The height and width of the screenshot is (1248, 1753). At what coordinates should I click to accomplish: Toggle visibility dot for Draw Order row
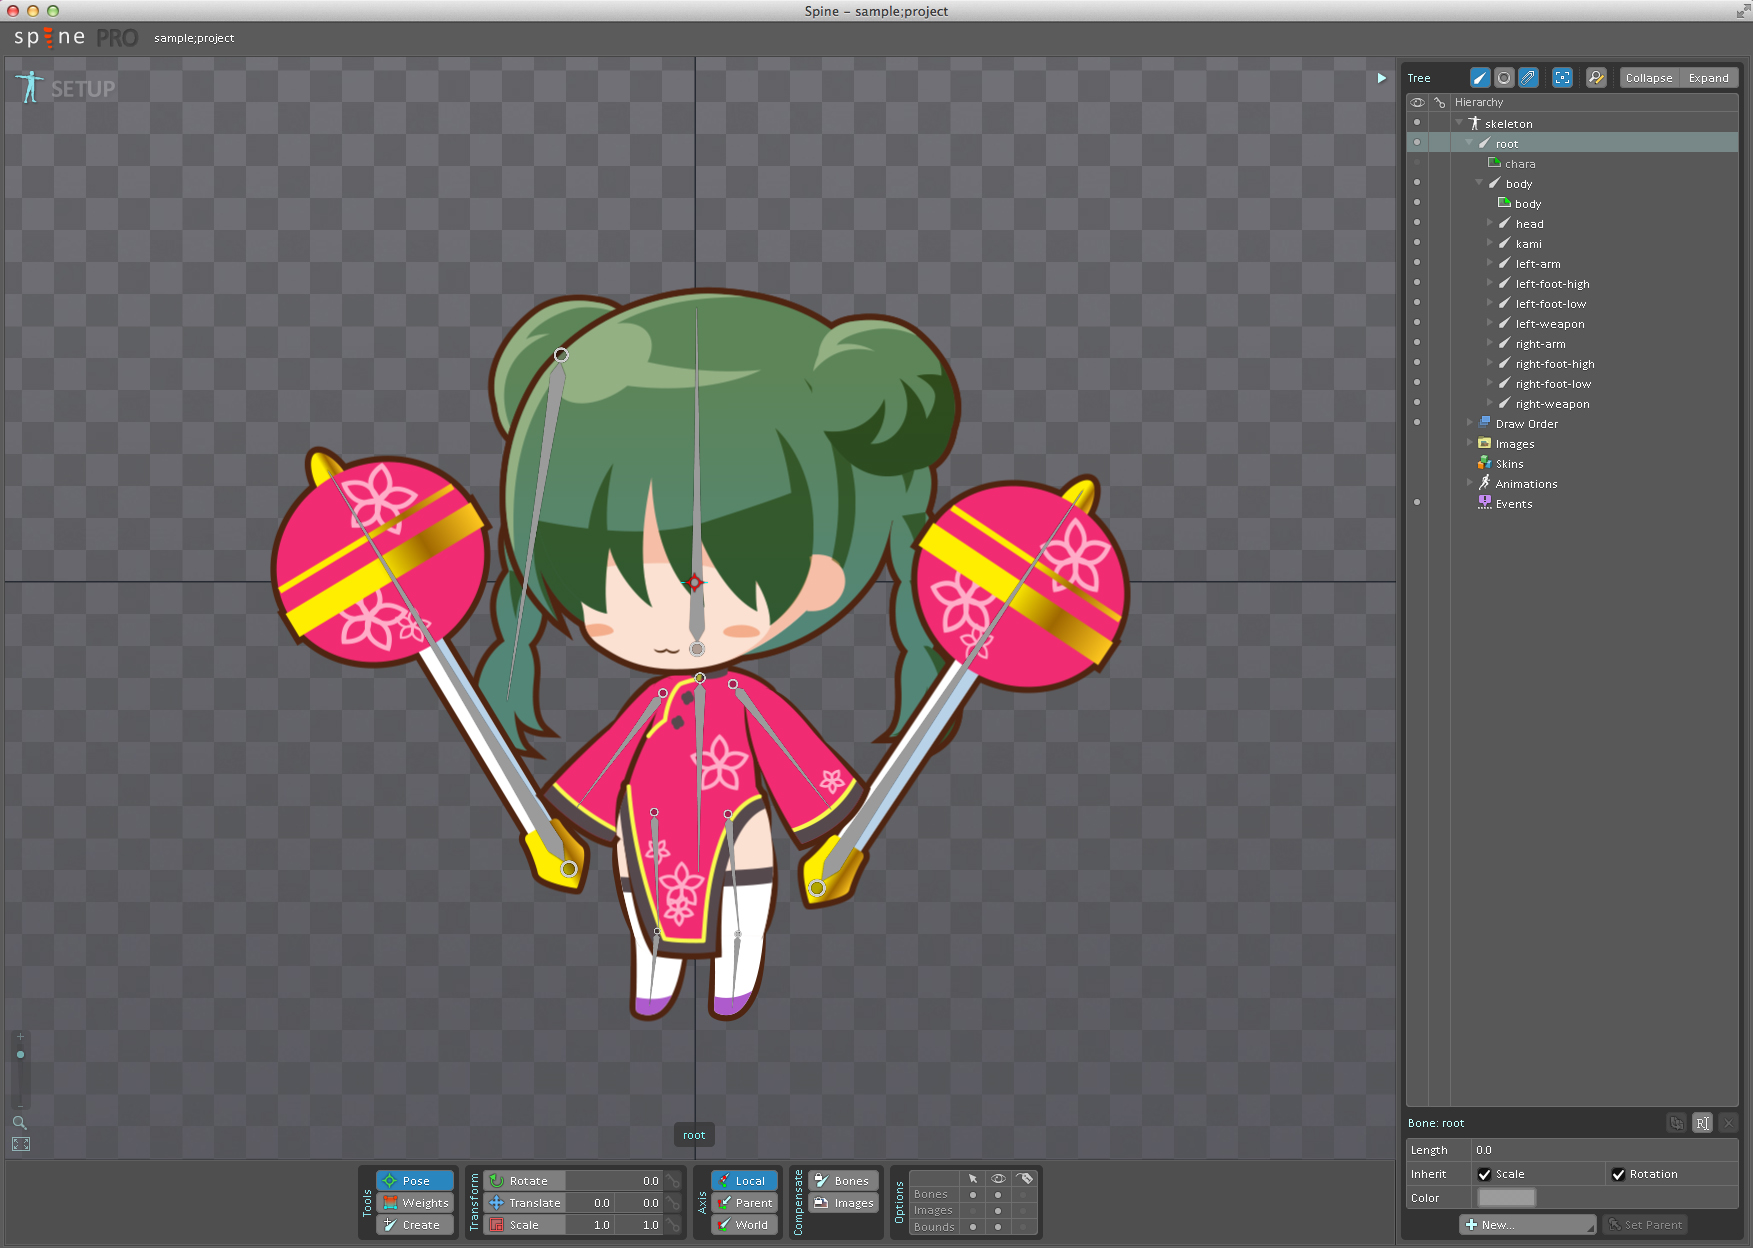pyautogui.click(x=1417, y=423)
